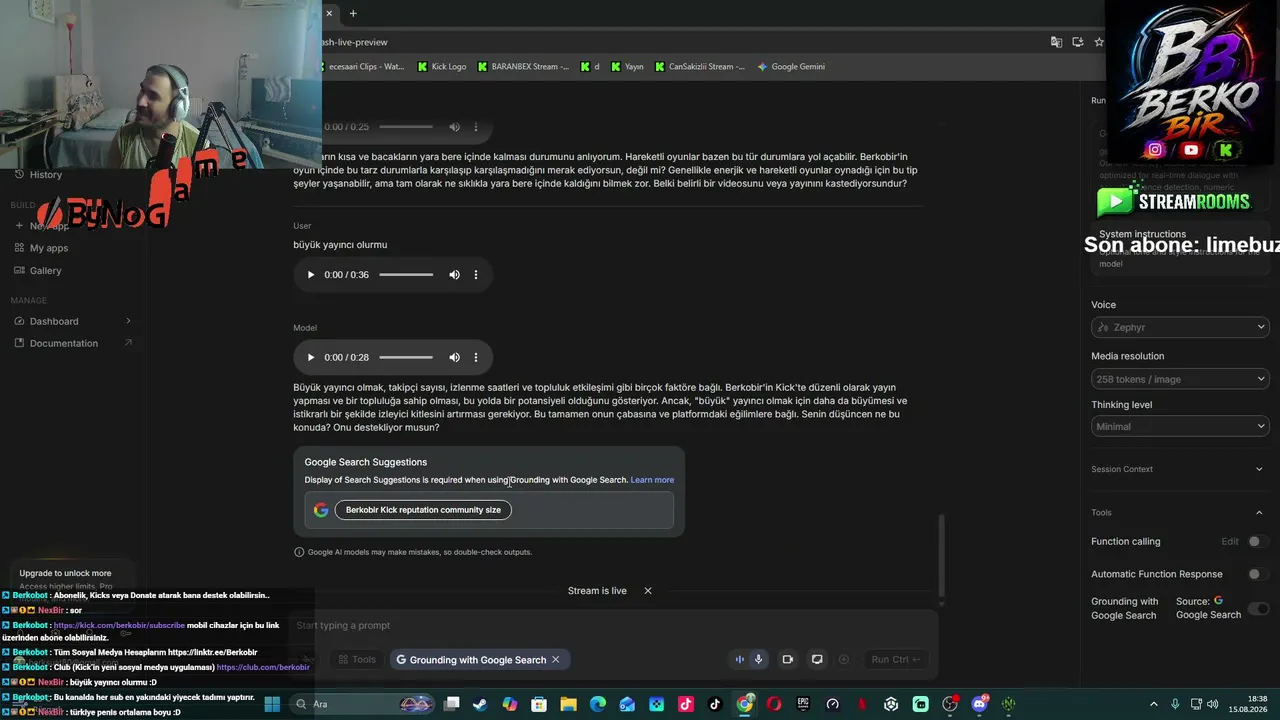The image size is (1280, 720).
Task: Open a new browser tab
Action: click(x=353, y=13)
